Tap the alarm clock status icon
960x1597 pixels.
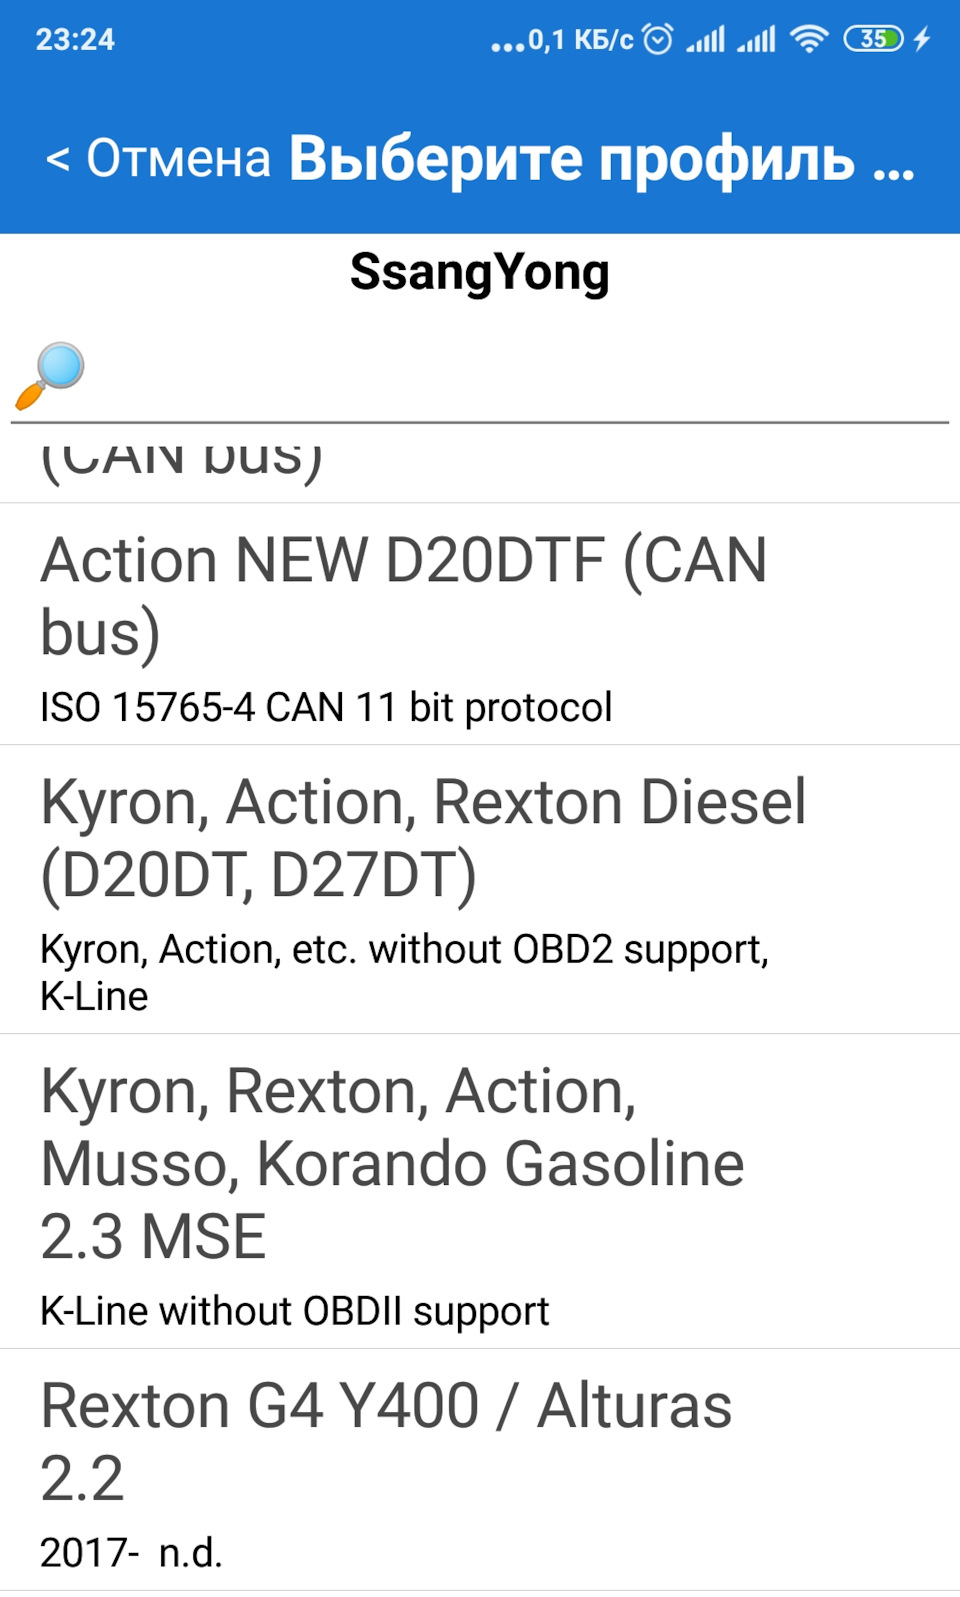click(x=658, y=39)
